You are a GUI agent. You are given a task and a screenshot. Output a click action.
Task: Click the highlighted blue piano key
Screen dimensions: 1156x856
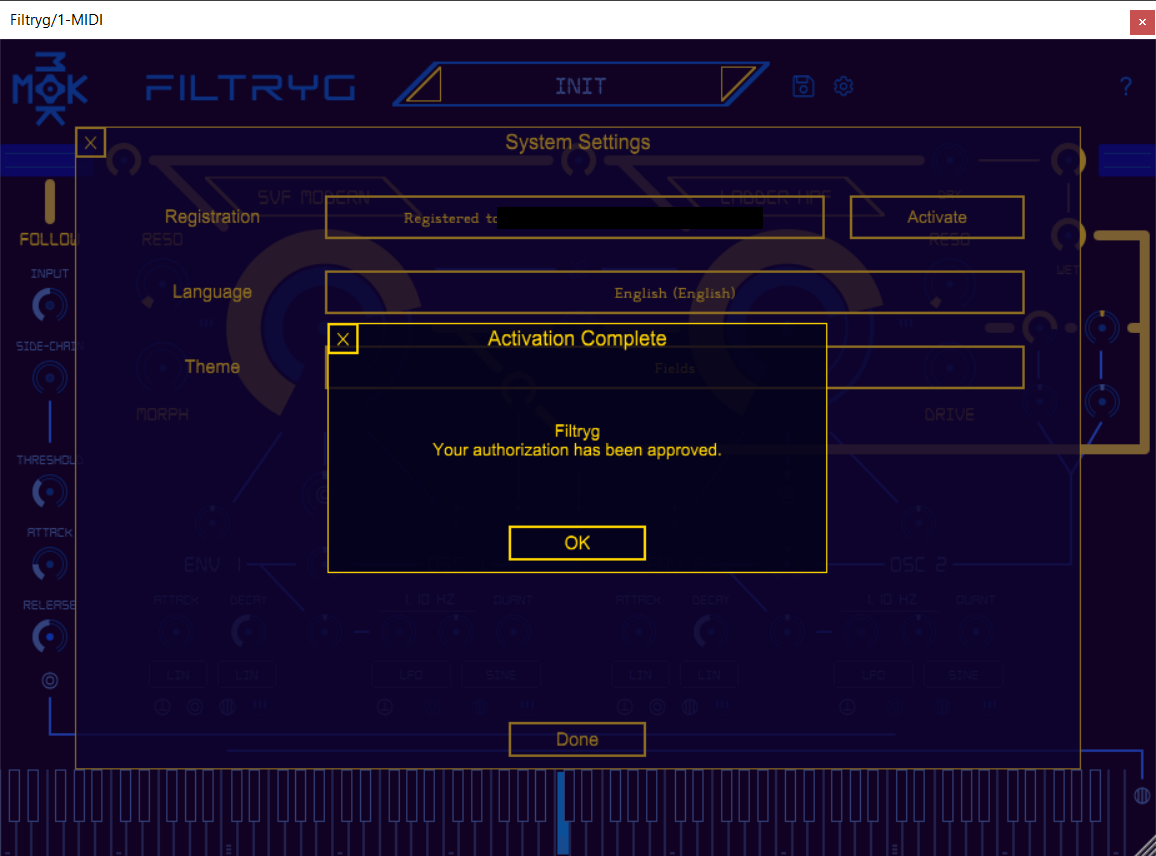coord(563,811)
